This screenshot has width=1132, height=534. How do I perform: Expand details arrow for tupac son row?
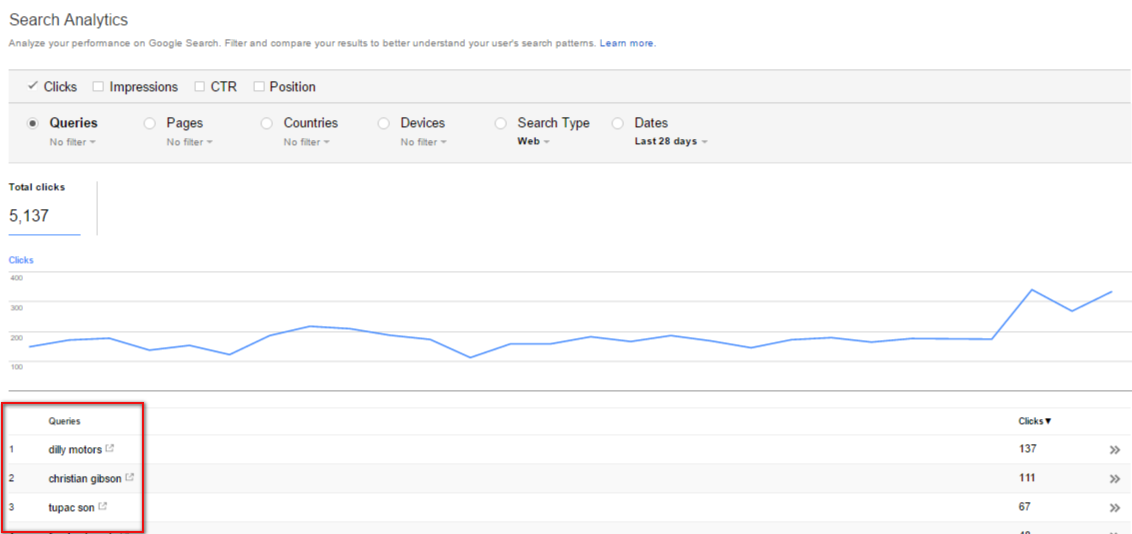(x=1114, y=508)
